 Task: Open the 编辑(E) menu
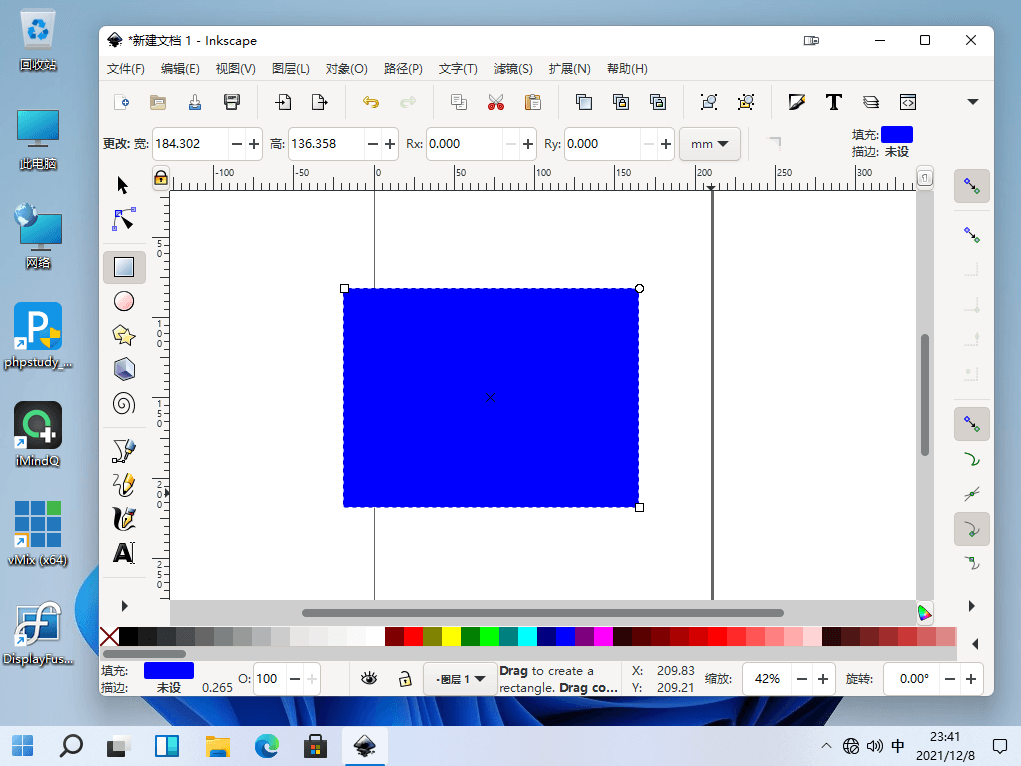[x=180, y=68]
